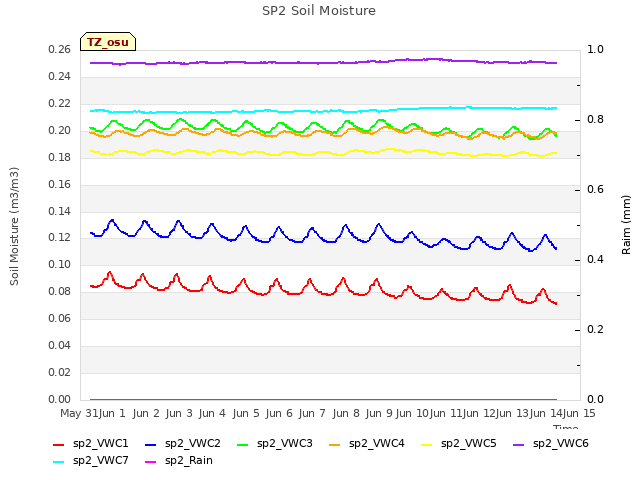Select the sp2_VWC3 legend label
The width and height of the screenshot is (640, 480).
284,444
